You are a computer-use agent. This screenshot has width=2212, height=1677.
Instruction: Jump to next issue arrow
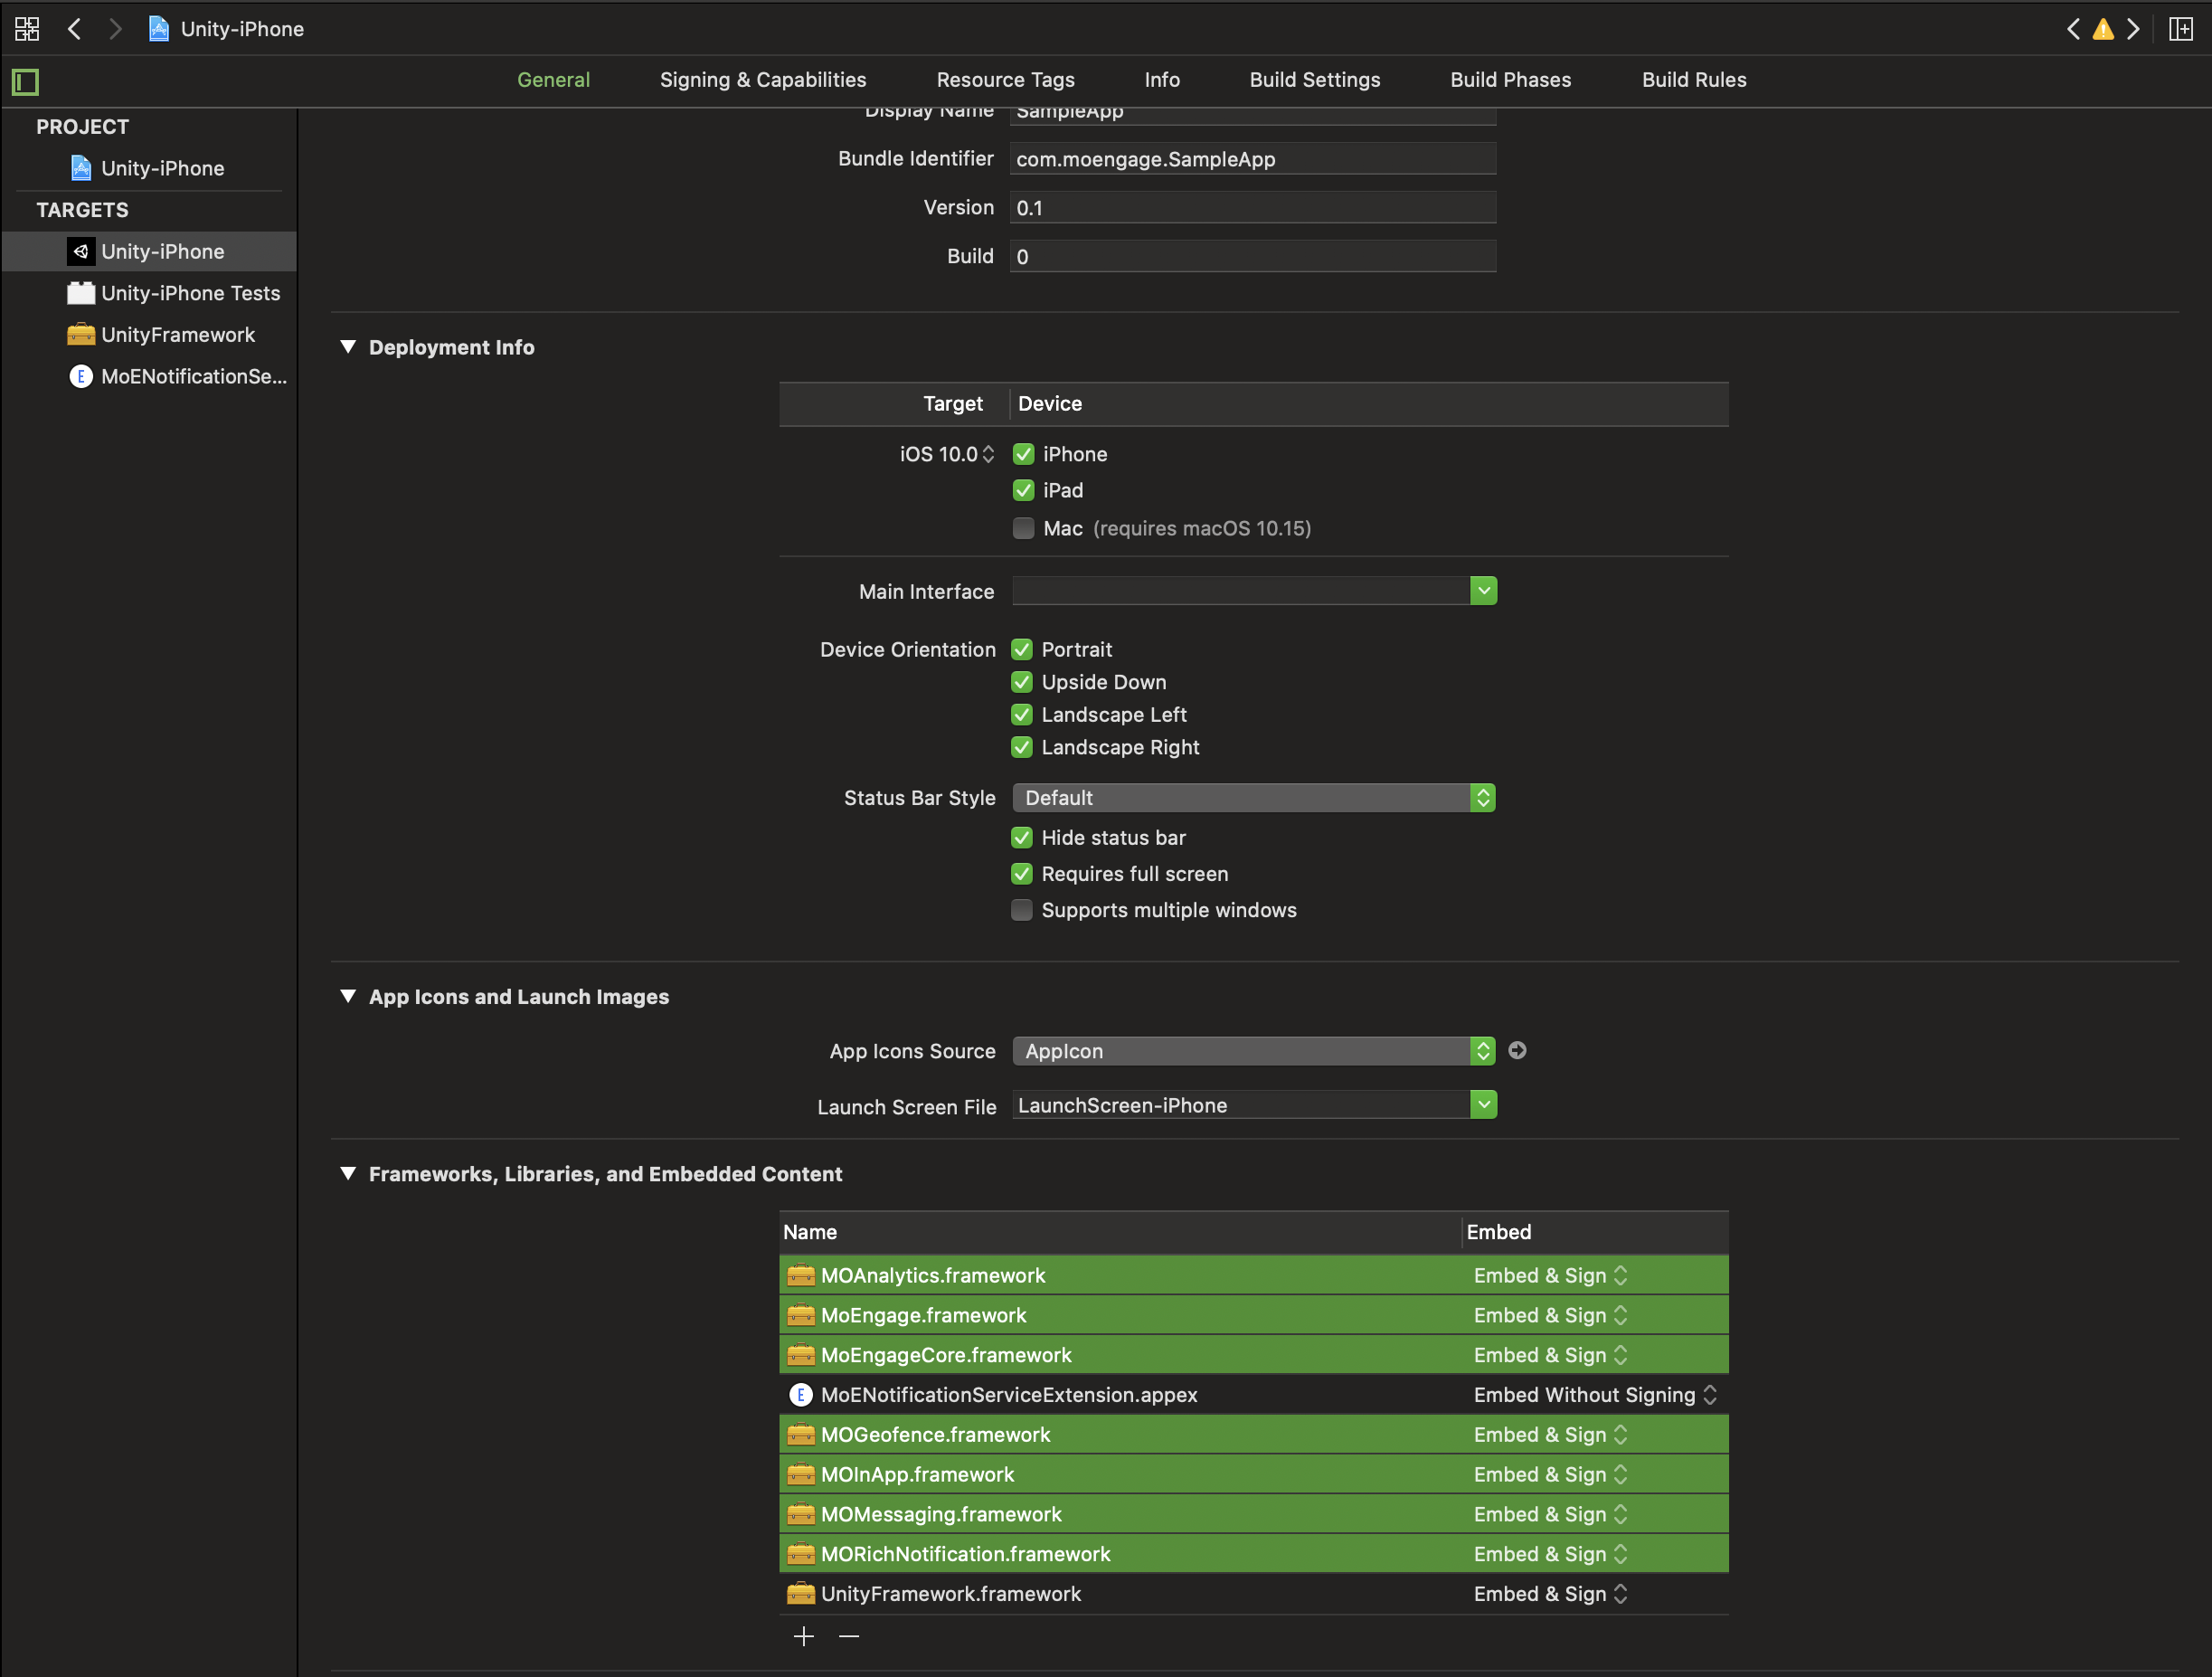pos(2134,29)
